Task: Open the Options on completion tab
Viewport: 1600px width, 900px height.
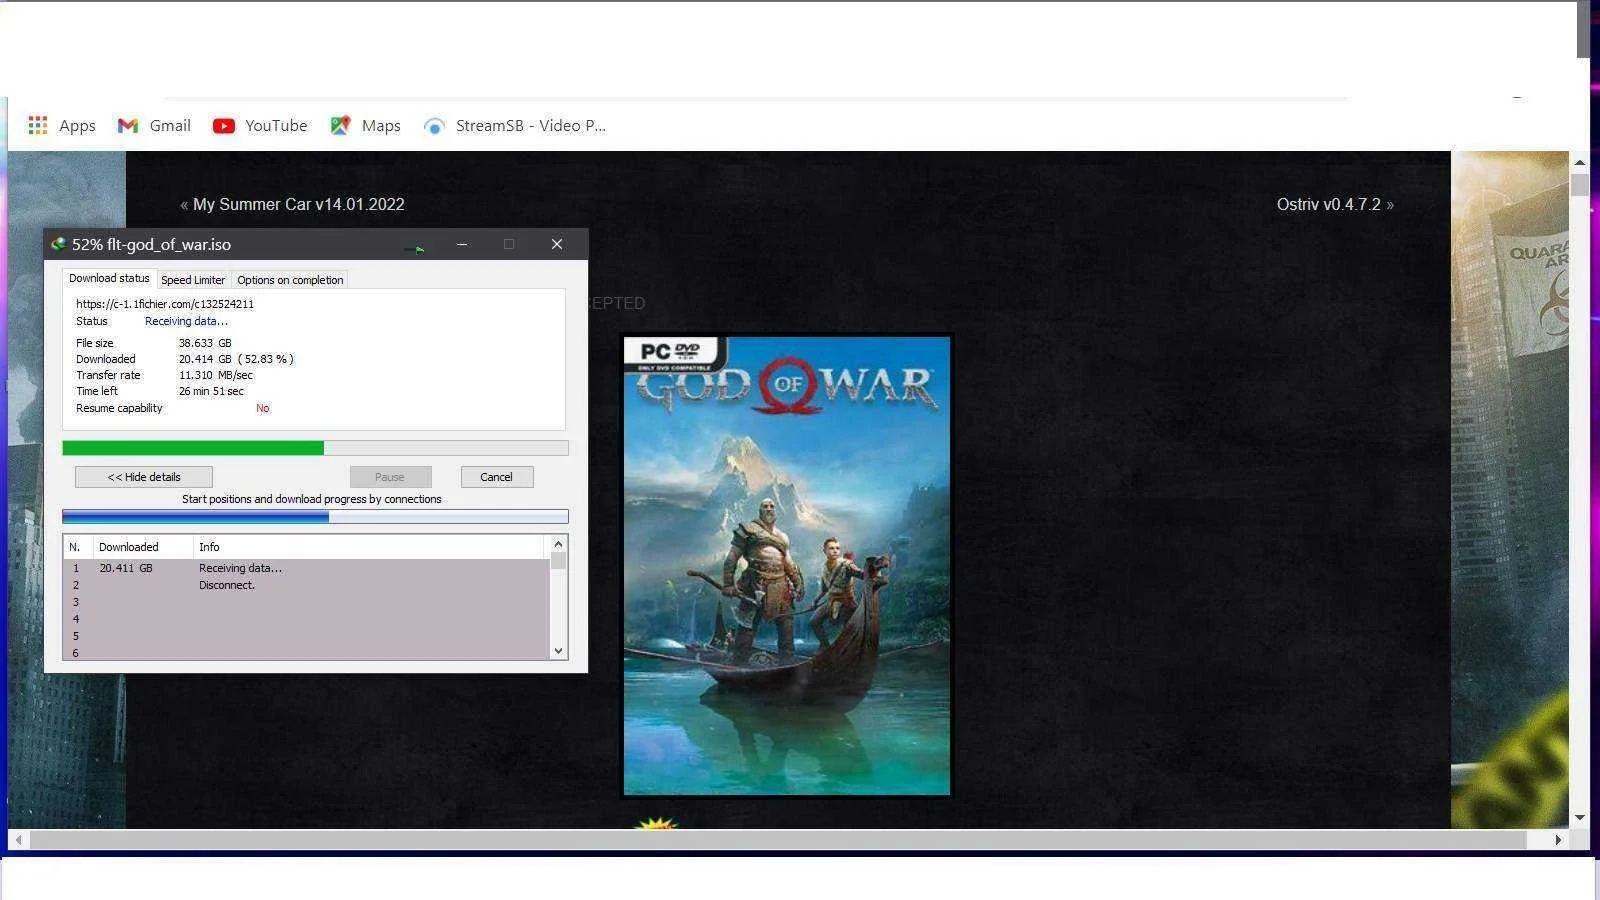Action: point(290,280)
